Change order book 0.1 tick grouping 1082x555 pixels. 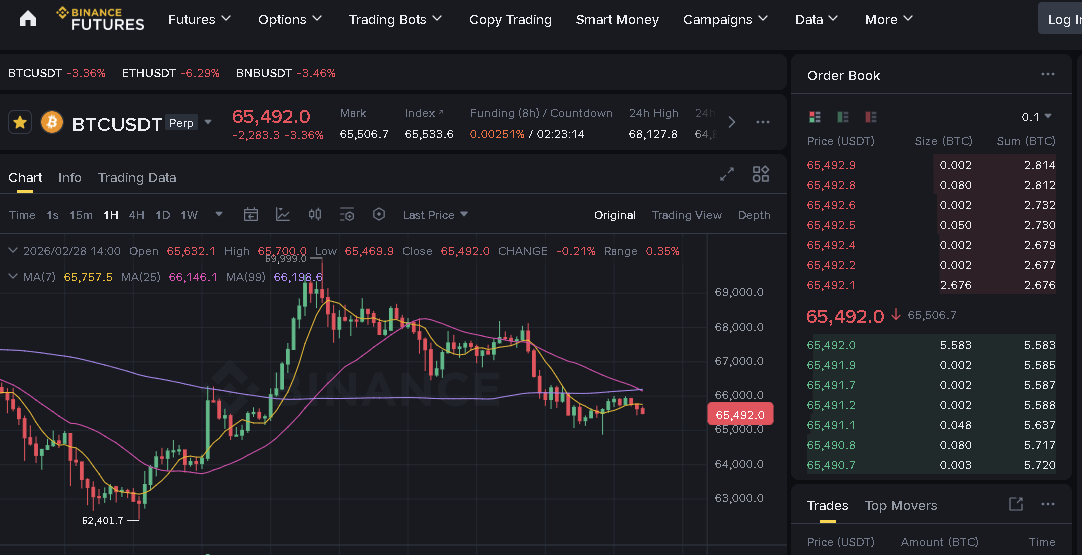pos(1036,117)
